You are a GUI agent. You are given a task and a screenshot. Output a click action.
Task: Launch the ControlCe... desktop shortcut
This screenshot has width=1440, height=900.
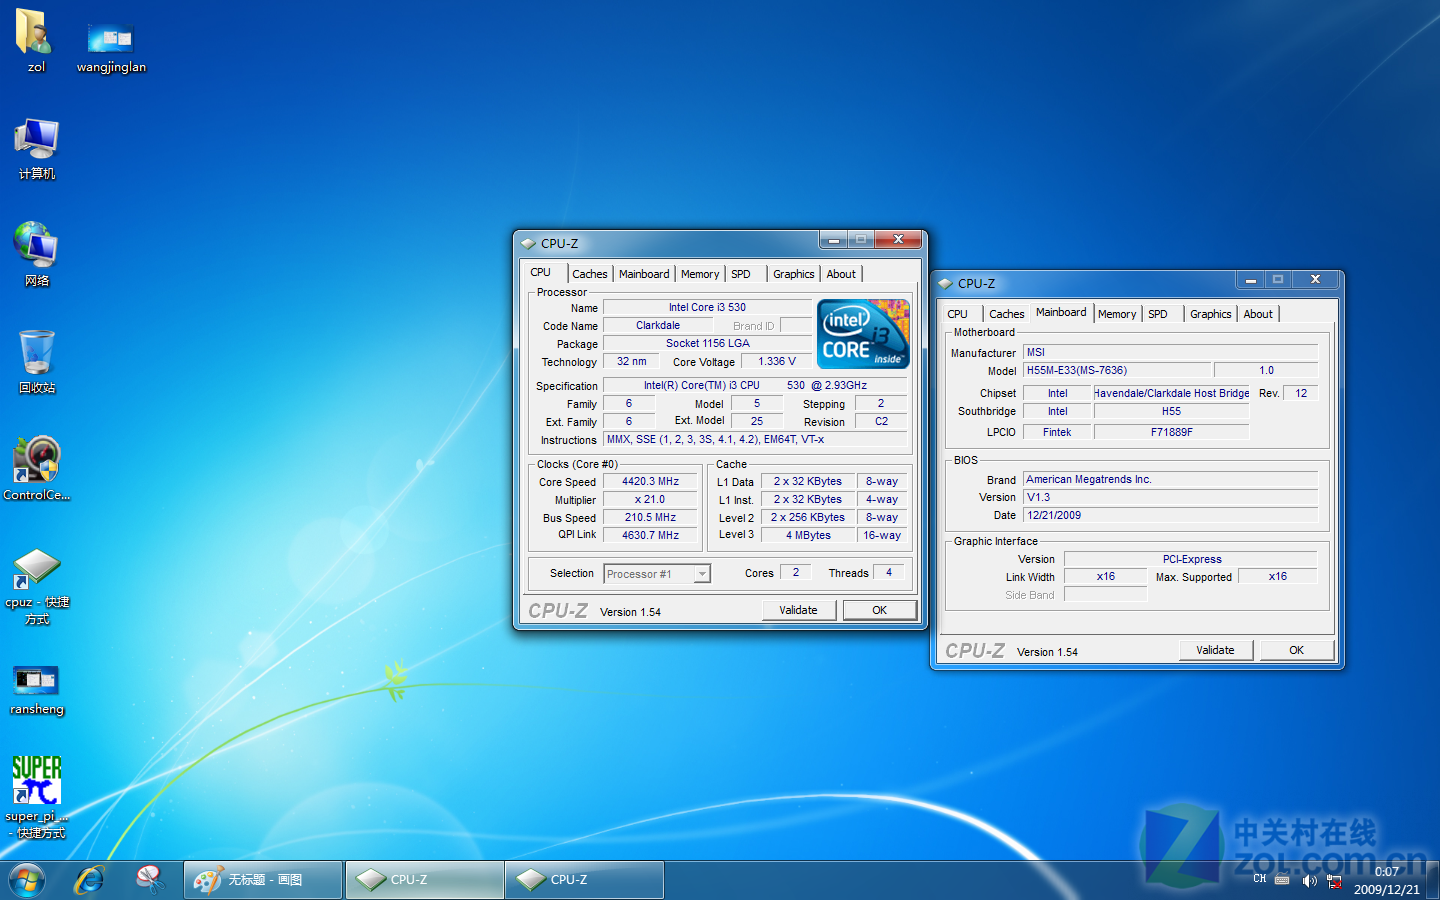point(37,468)
